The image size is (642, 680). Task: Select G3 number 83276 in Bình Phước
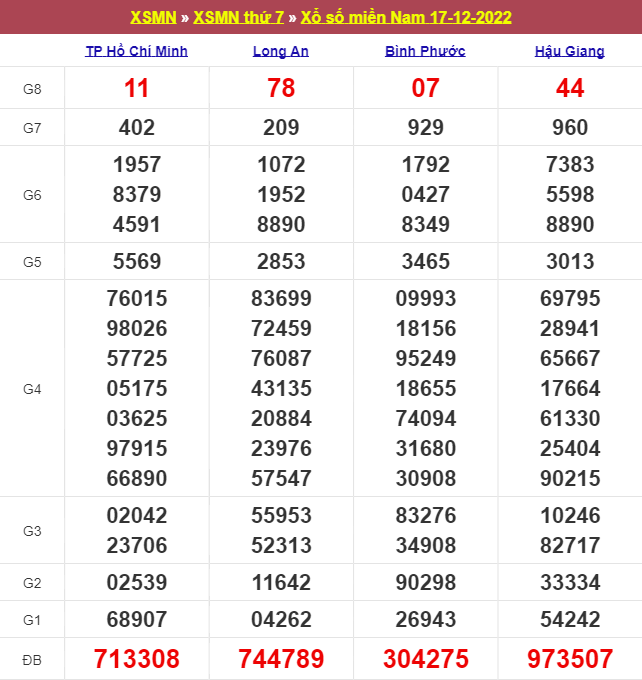point(425,516)
